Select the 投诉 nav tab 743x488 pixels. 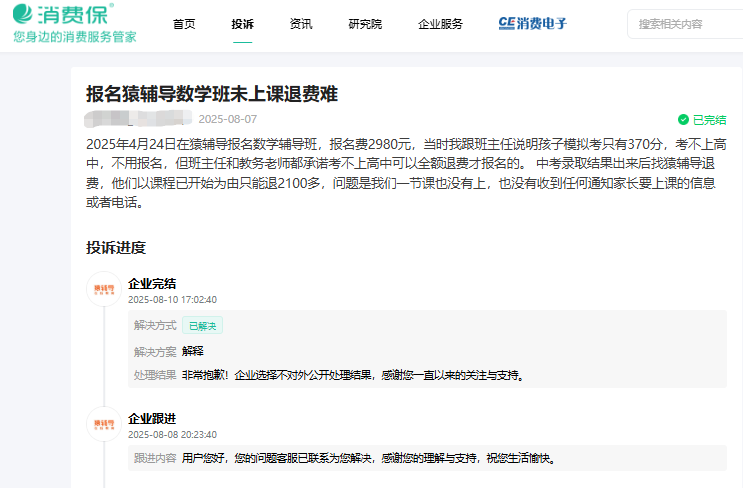(x=242, y=24)
